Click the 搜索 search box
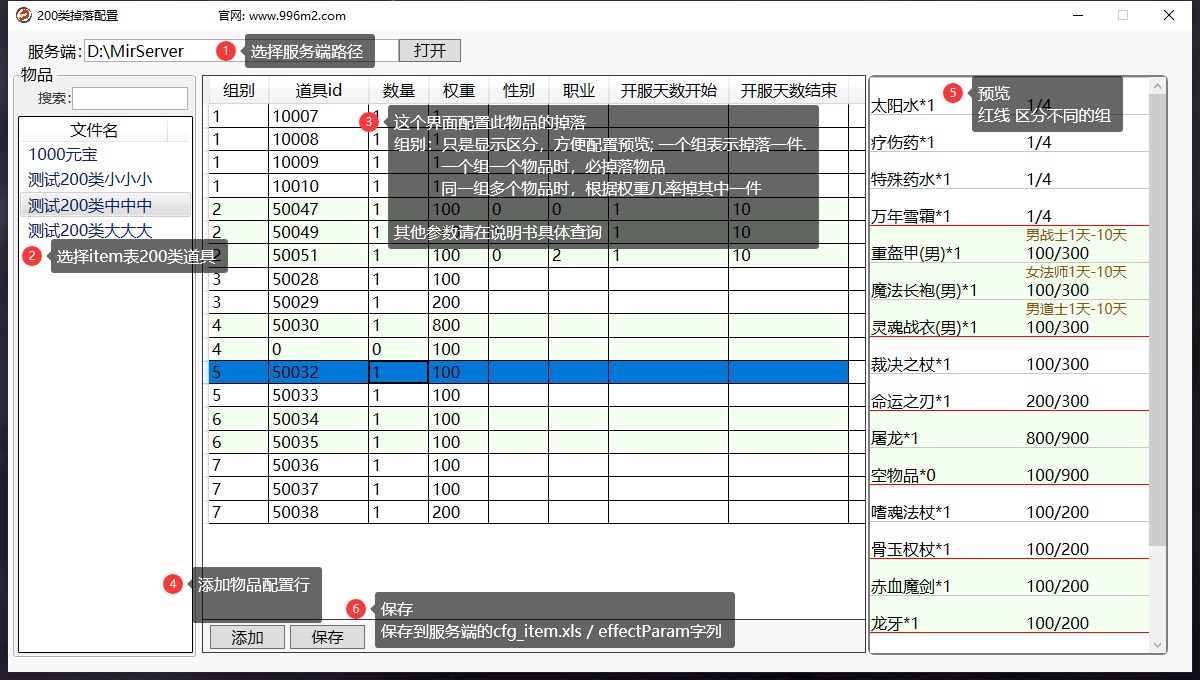Image resolution: width=1200 pixels, height=680 pixels. click(x=129, y=98)
